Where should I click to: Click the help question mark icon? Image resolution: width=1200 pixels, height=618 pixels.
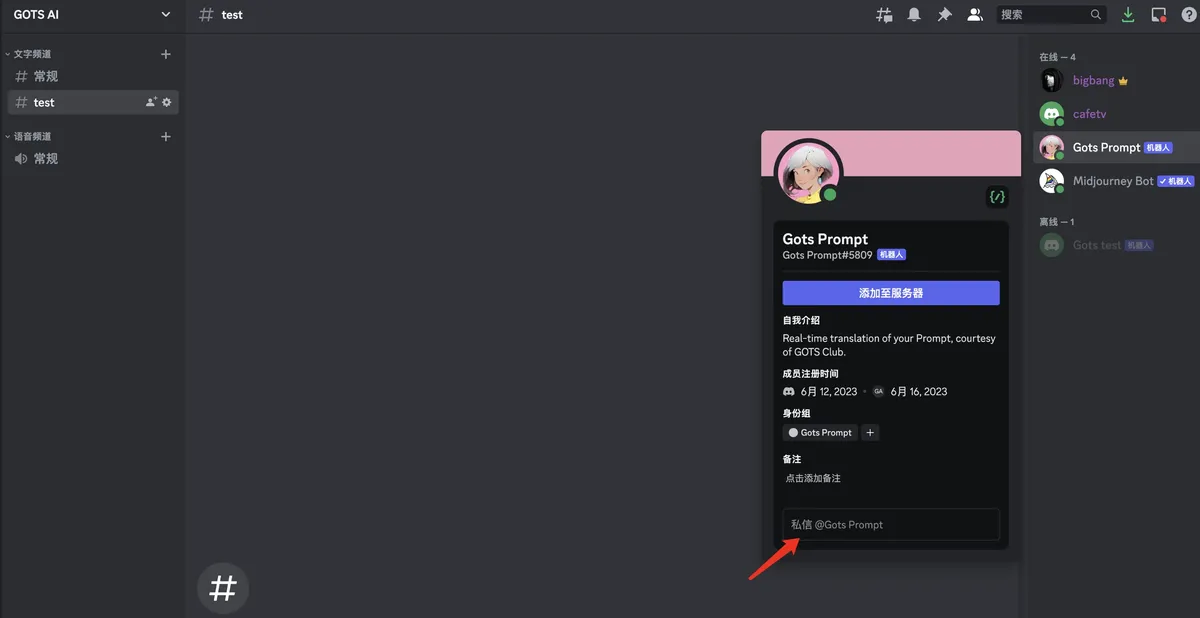[1187, 15]
